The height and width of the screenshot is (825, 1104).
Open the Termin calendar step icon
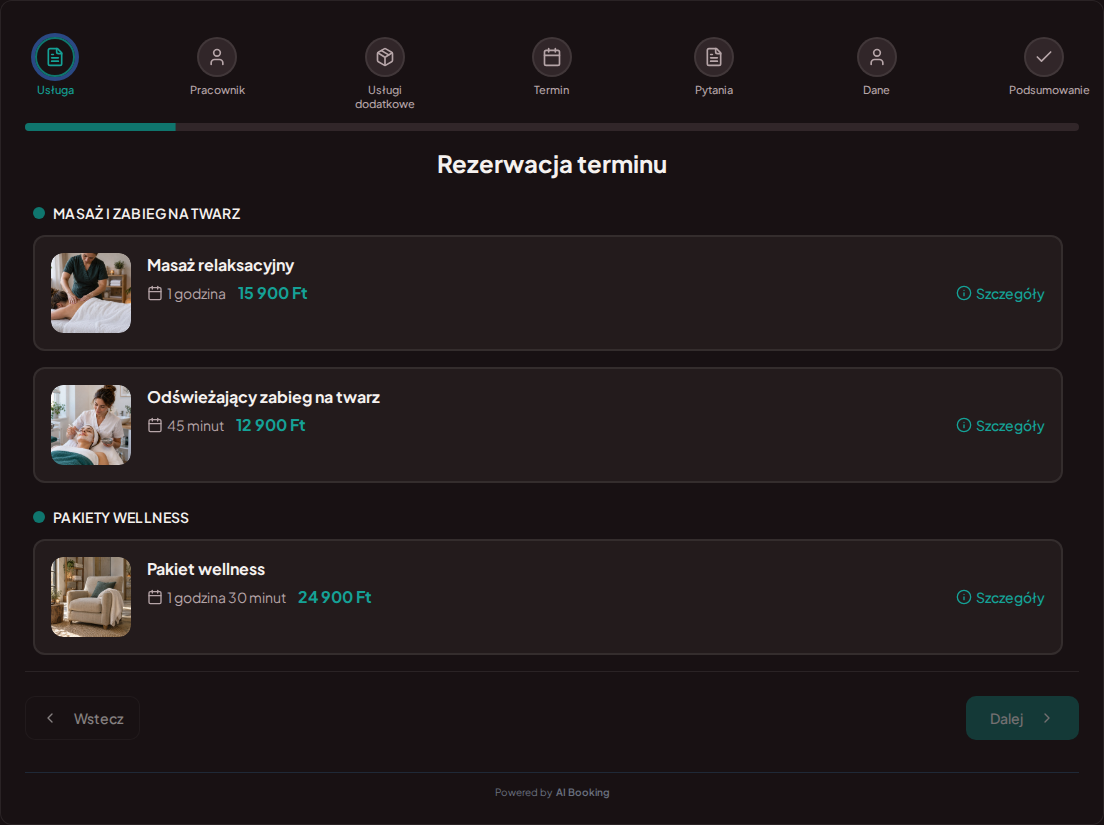551,57
